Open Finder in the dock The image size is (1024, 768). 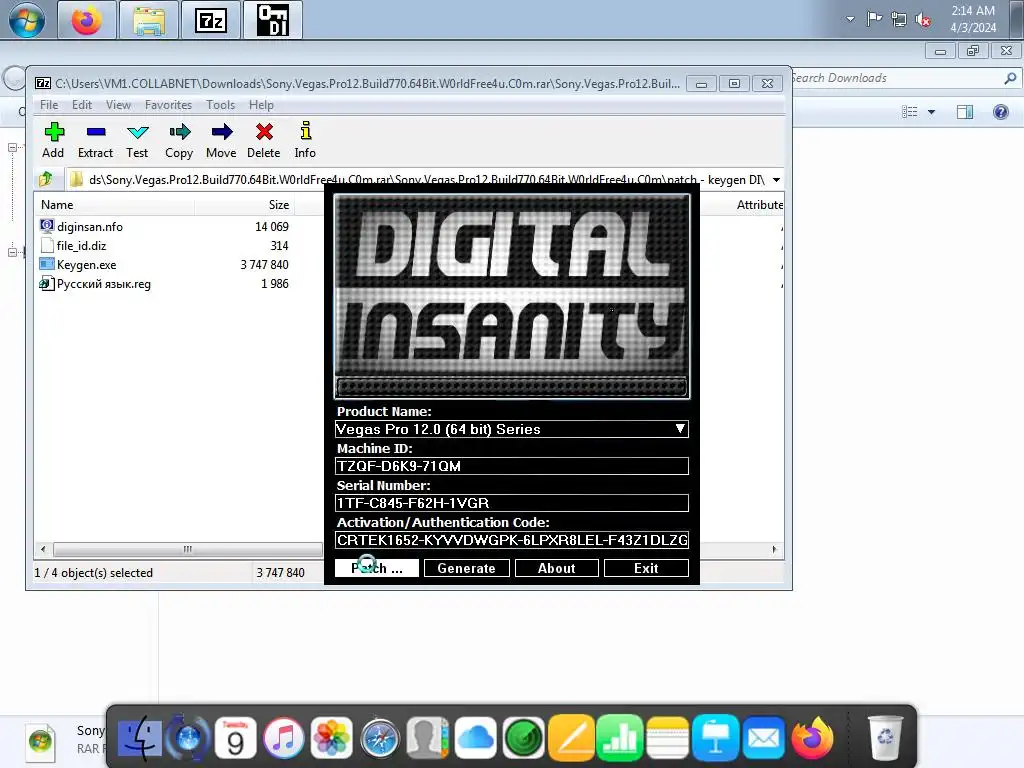click(x=140, y=739)
